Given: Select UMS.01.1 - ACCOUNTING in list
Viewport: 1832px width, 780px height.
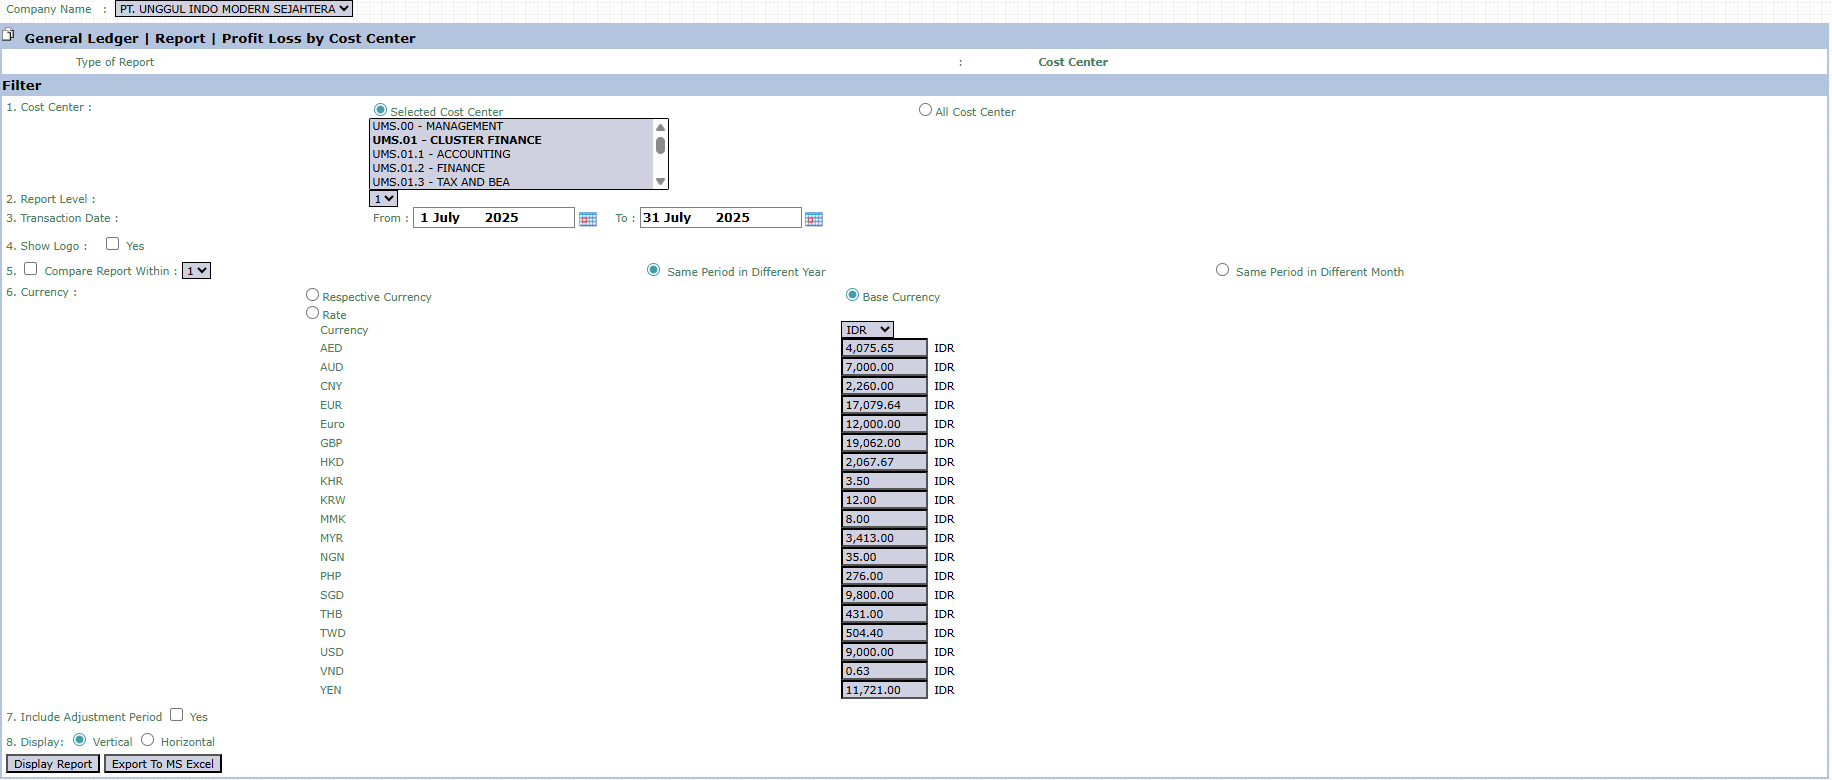Looking at the screenshot, I should click(x=441, y=154).
